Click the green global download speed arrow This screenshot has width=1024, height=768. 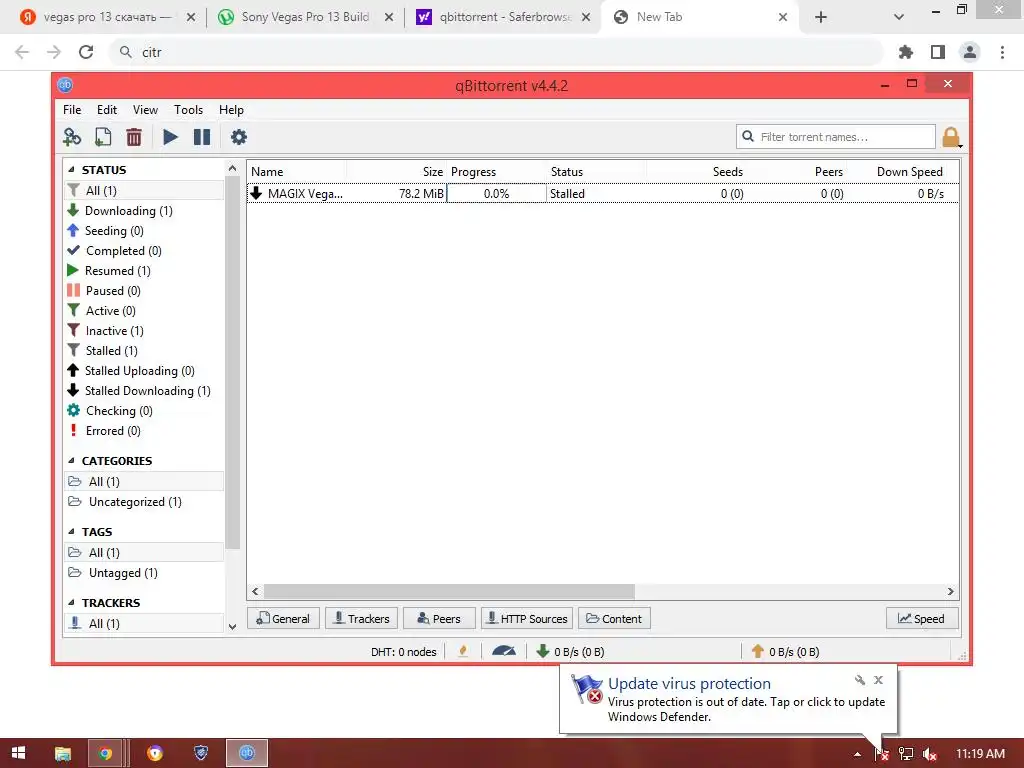point(542,651)
